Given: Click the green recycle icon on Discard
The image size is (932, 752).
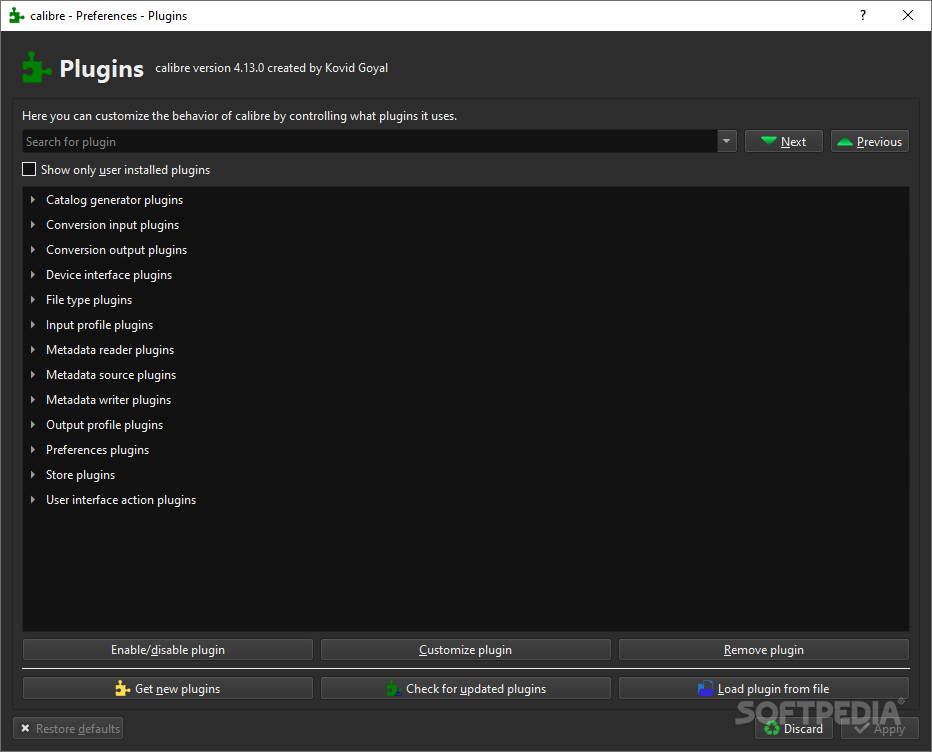Looking at the screenshot, I should pos(772,728).
